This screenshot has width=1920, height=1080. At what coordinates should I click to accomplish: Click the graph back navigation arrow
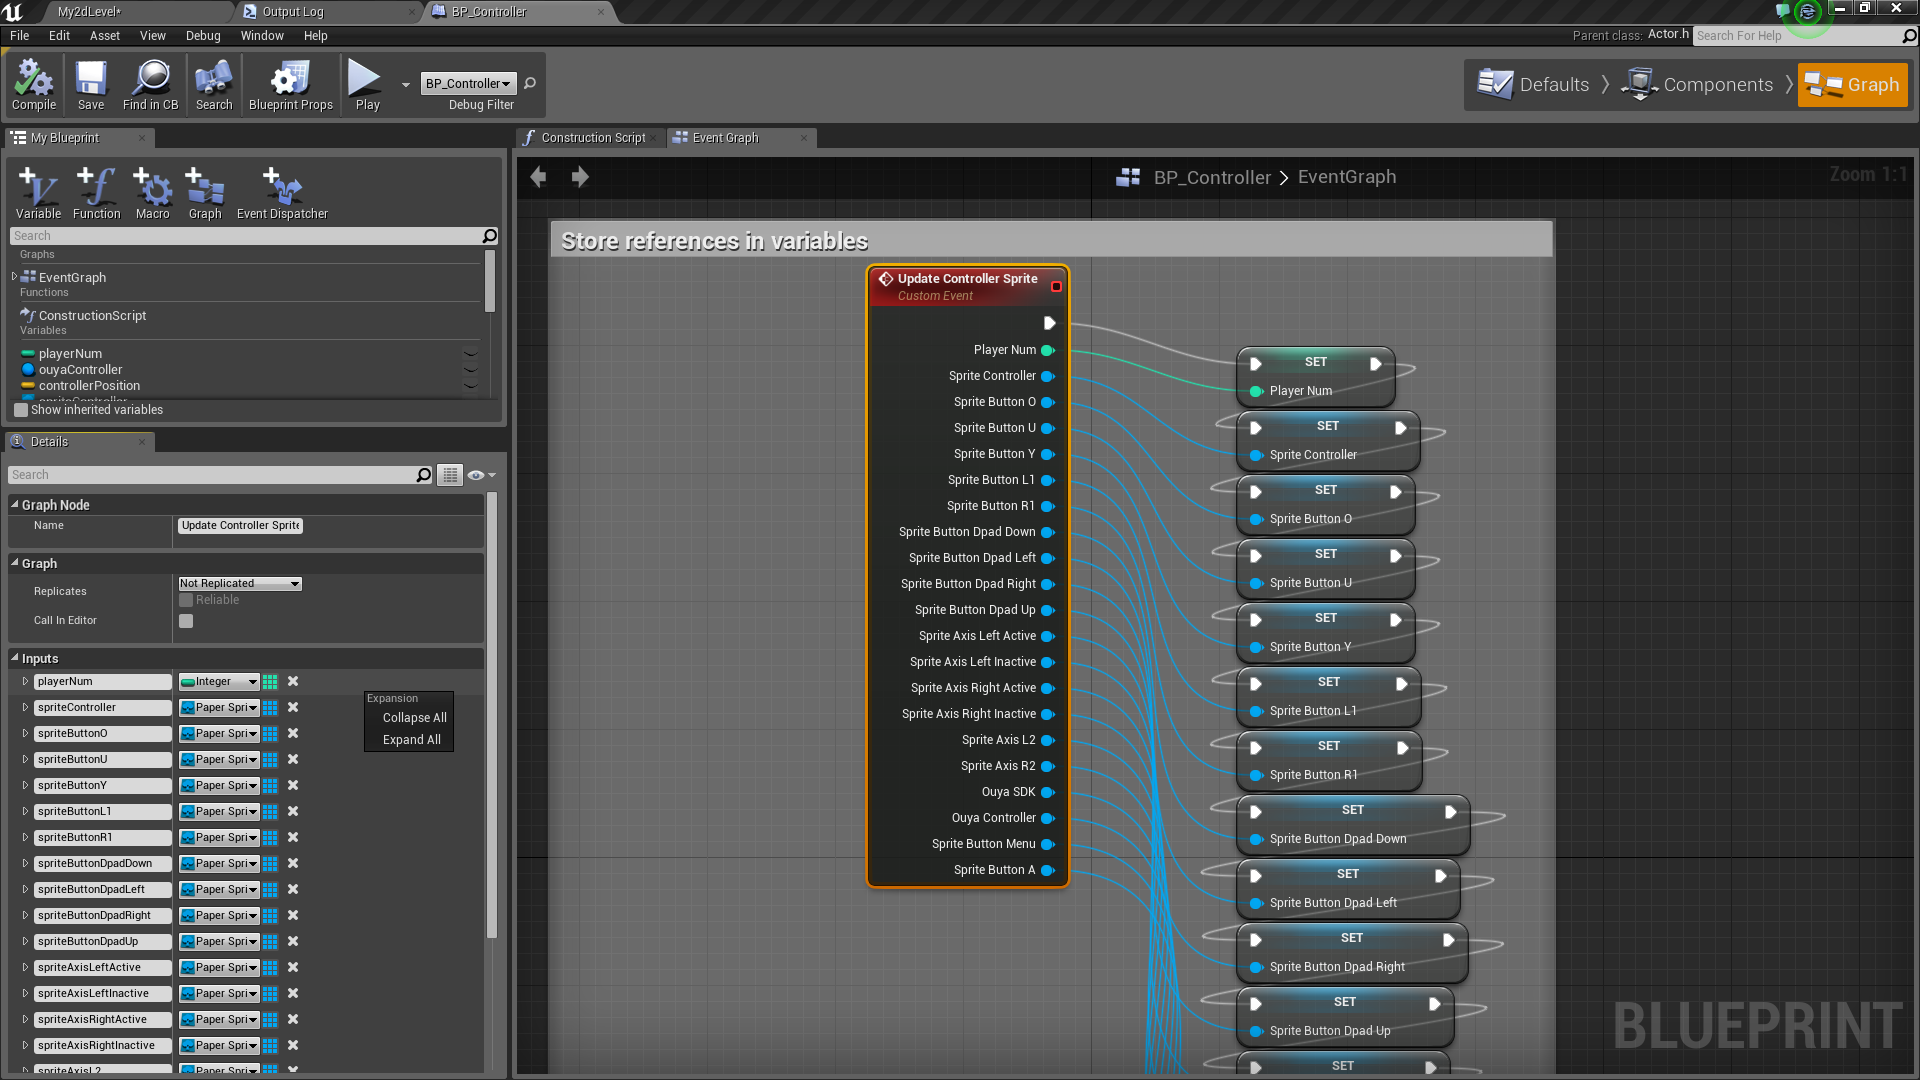pyautogui.click(x=539, y=177)
